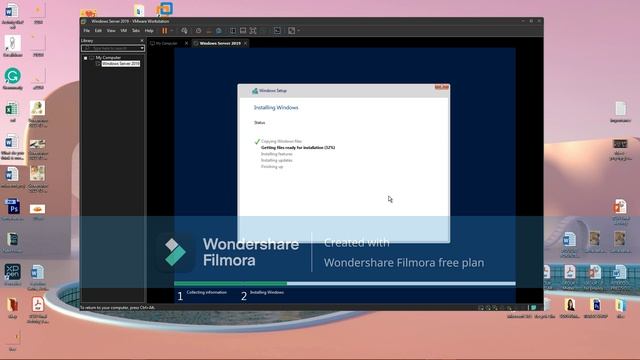Open the XP-Pen desktop shortcut
Viewport: 640px width, 360px height.
(12, 274)
